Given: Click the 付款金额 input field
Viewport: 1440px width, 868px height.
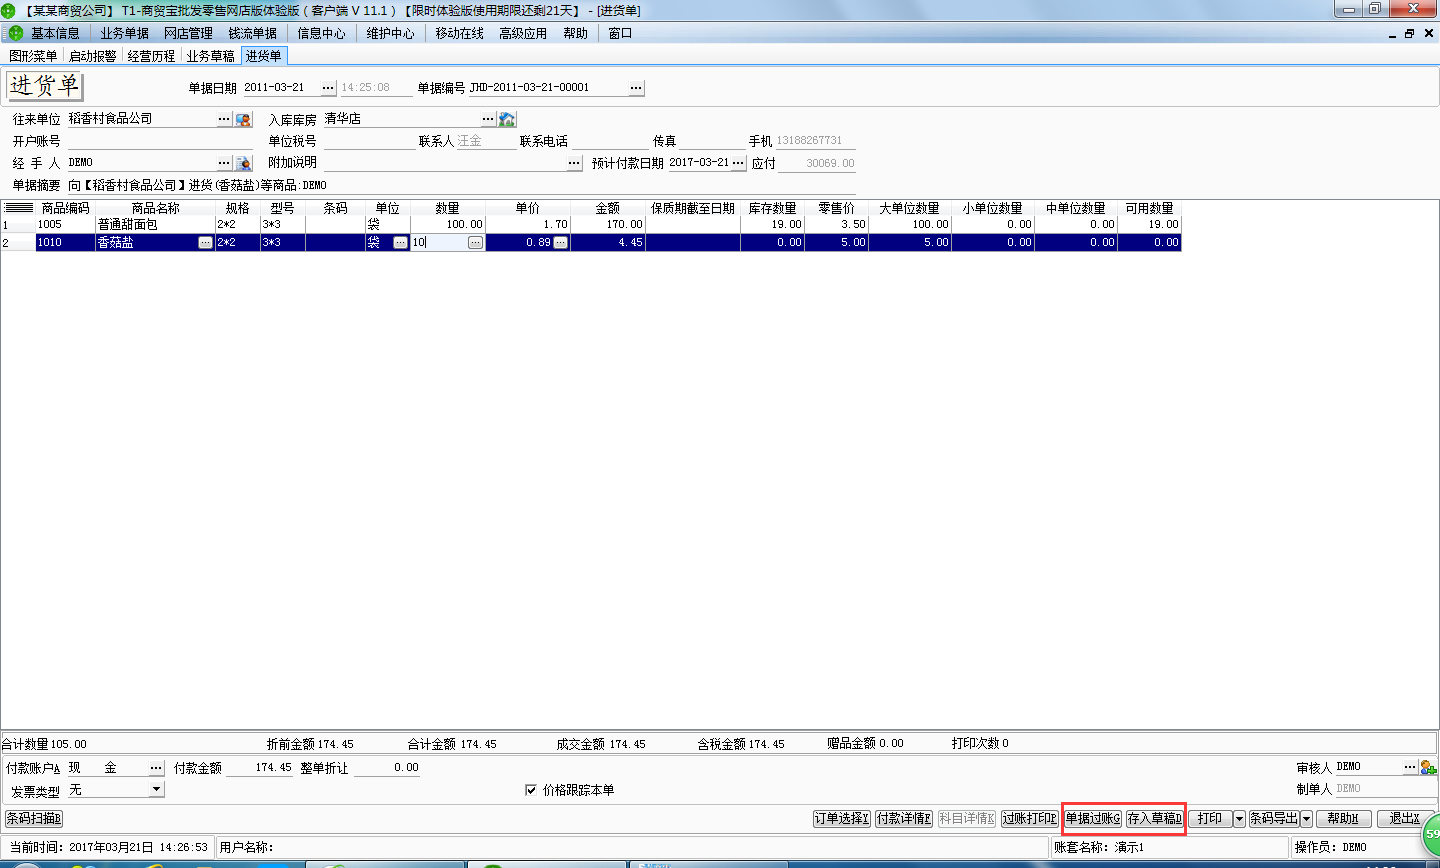Looking at the screenshot, I should tap(260, 768).
